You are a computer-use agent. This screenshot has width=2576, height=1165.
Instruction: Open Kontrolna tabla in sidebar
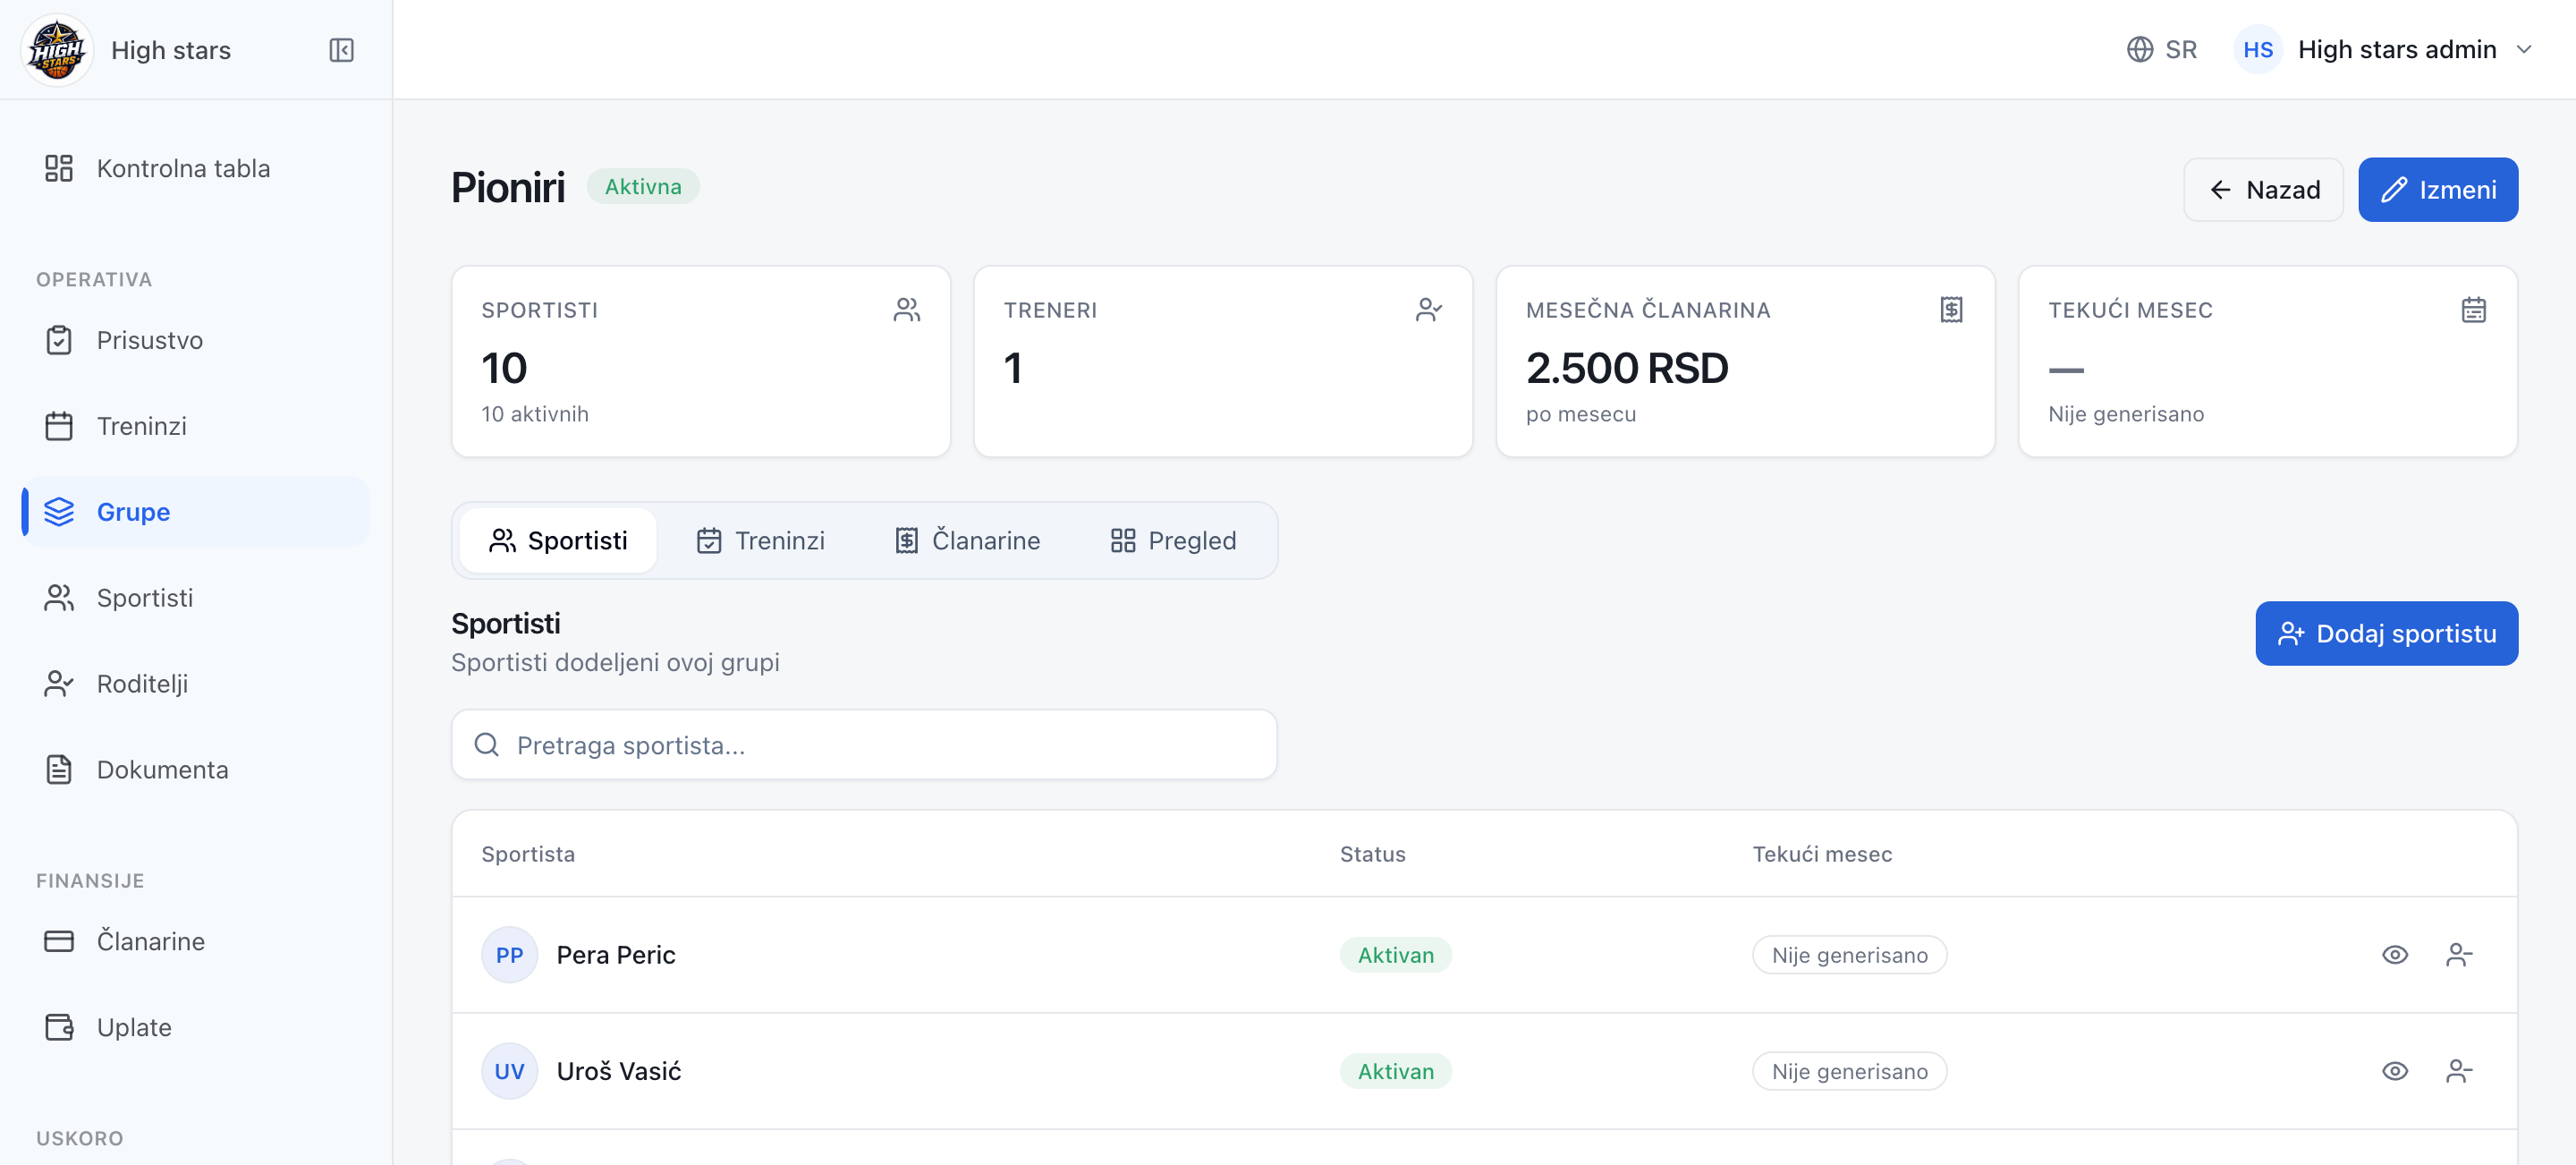click(196, 168)
